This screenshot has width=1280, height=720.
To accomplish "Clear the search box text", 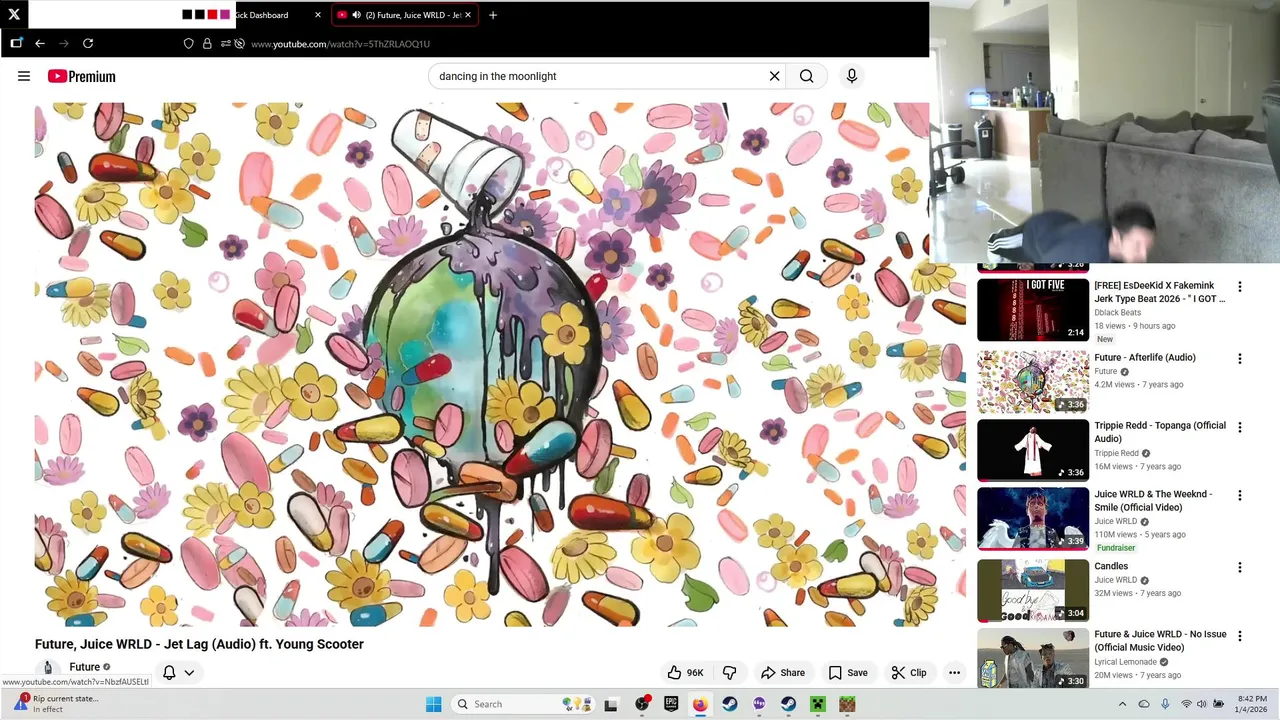I will tap(774, 76).
